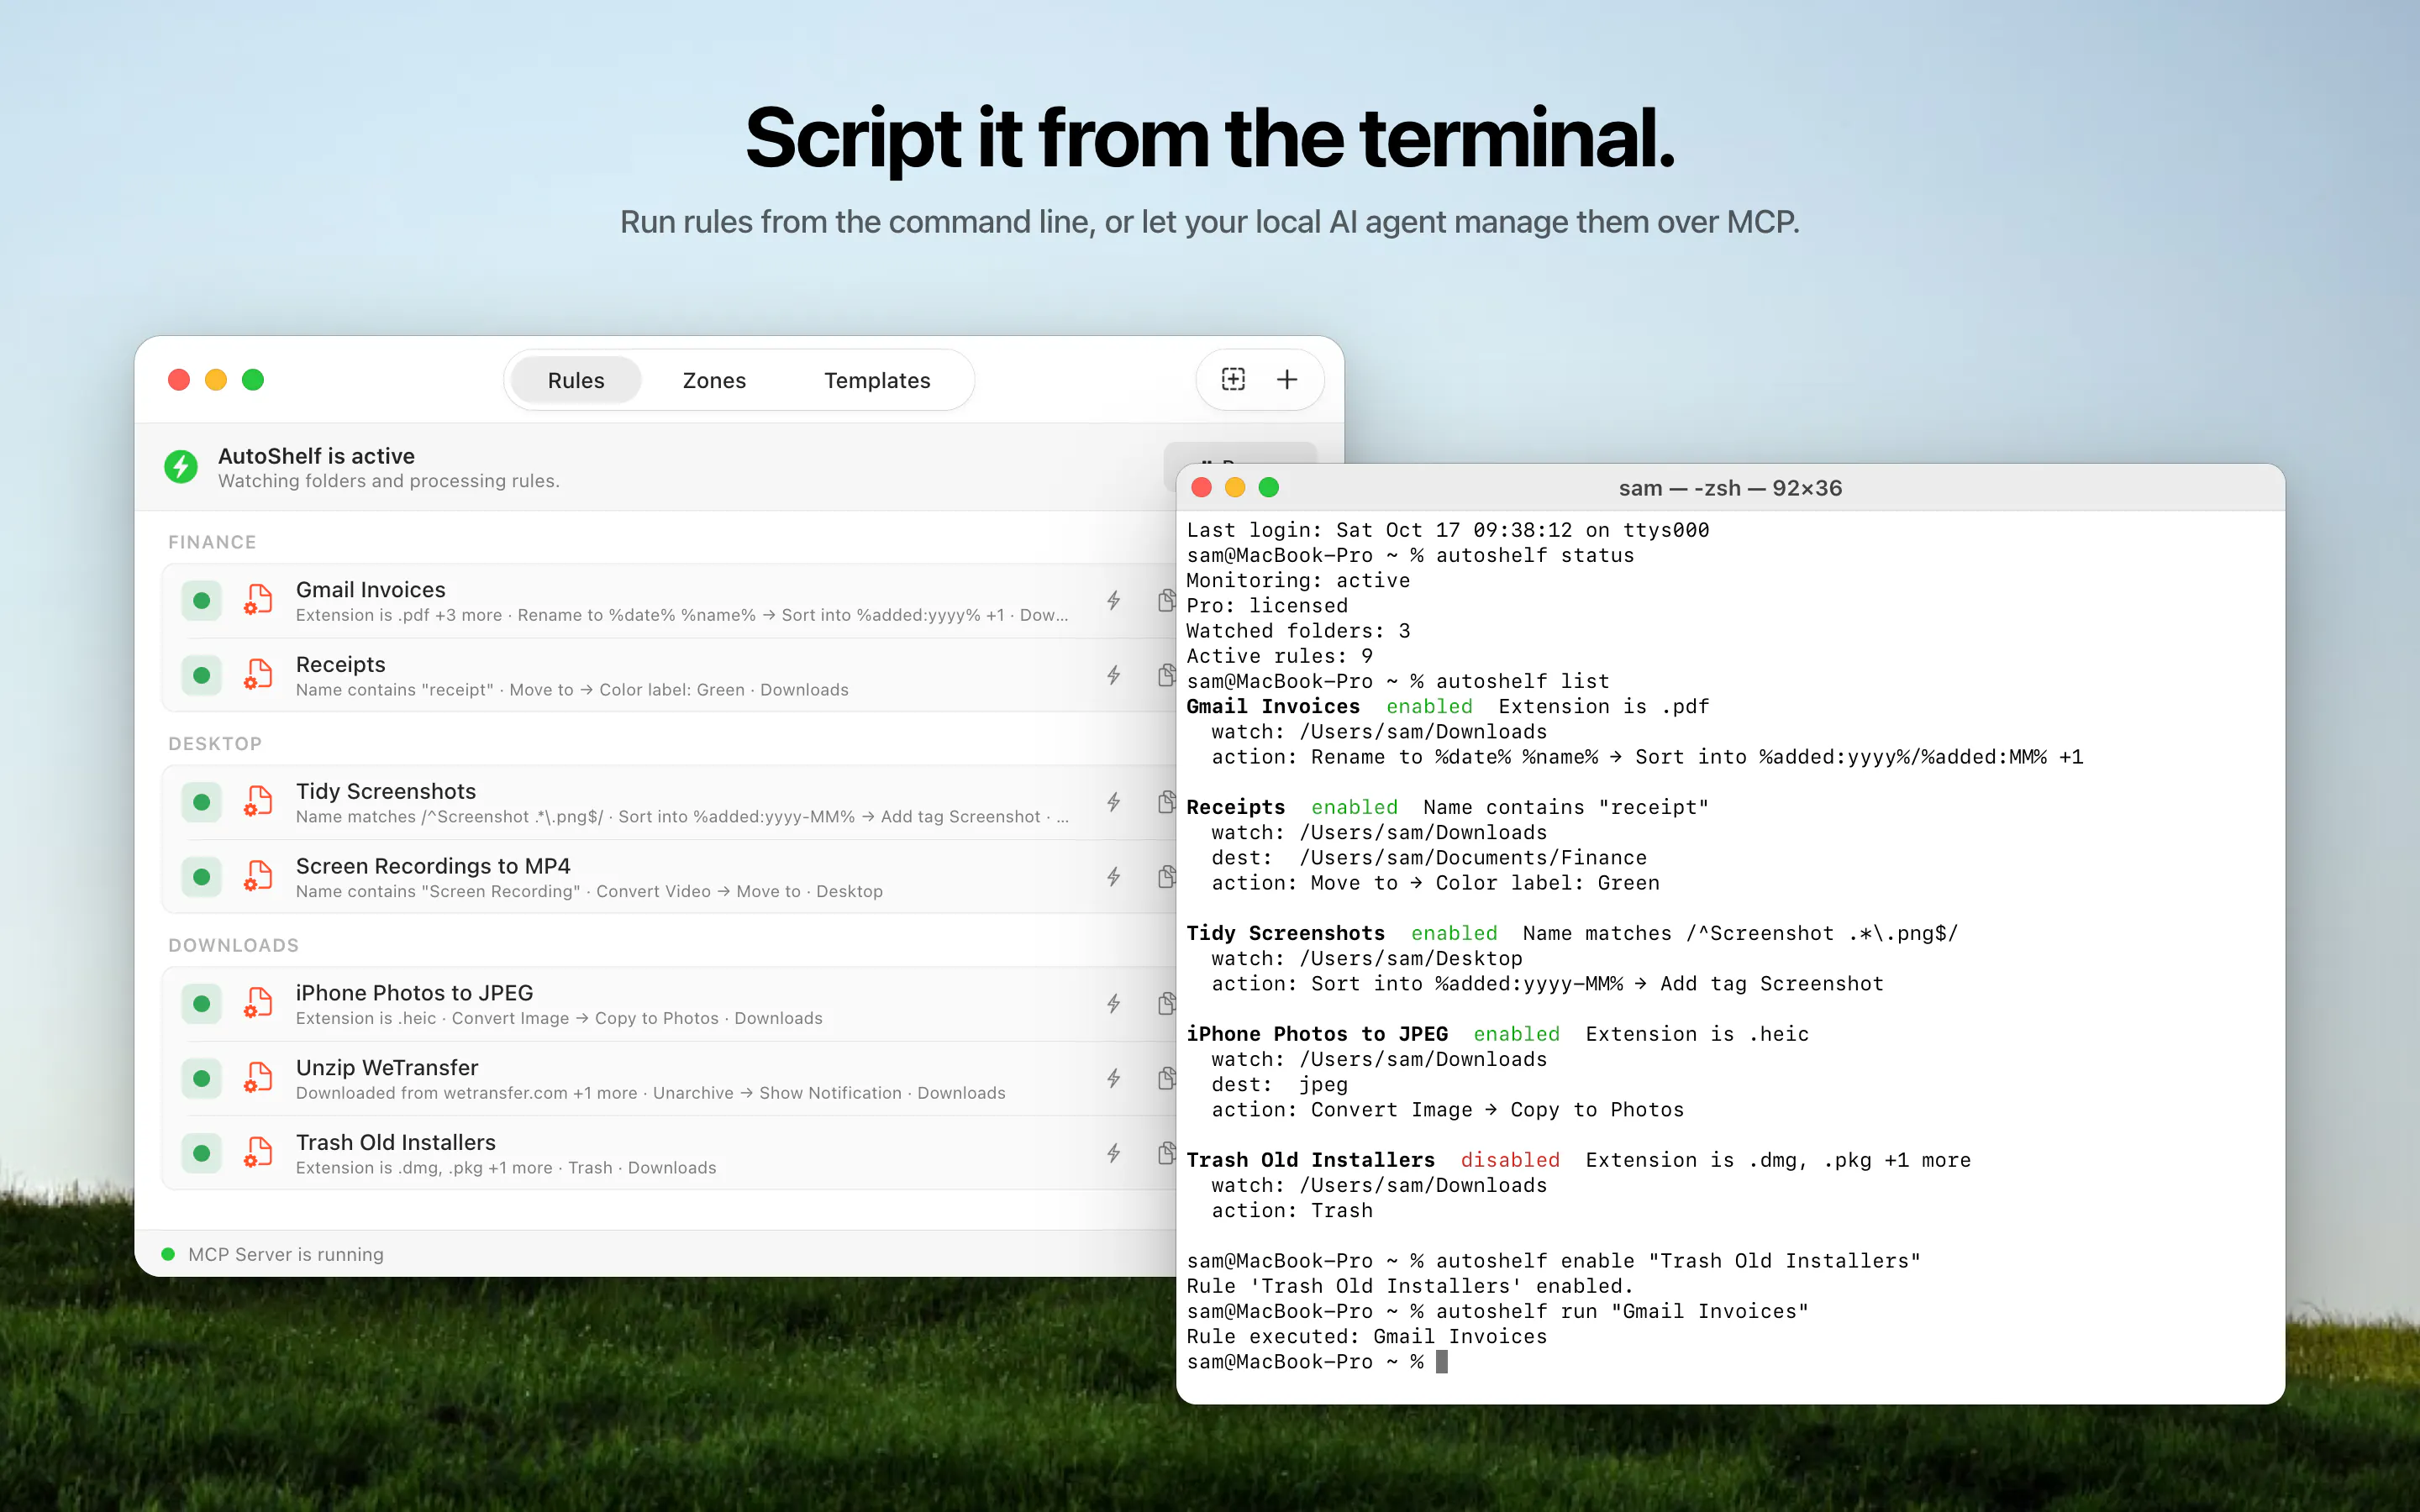Run Screen Recordings to MP4 lightning bolt
2420x1512 pixels.
(1113, 877)
